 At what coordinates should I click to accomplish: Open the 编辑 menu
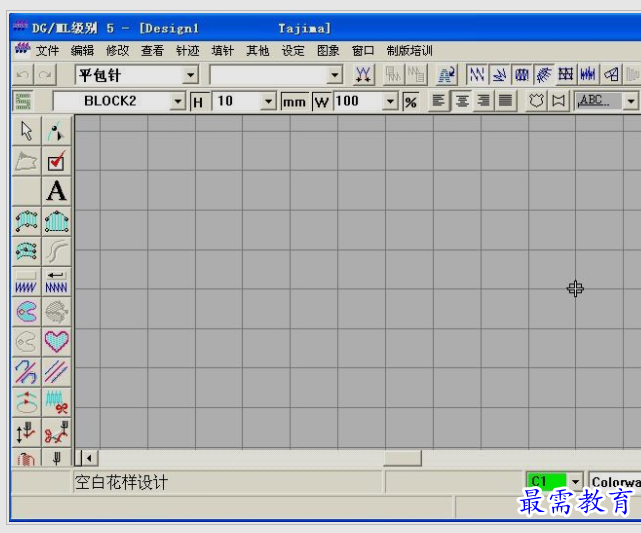pyautogui.click(x=82, y=51)
